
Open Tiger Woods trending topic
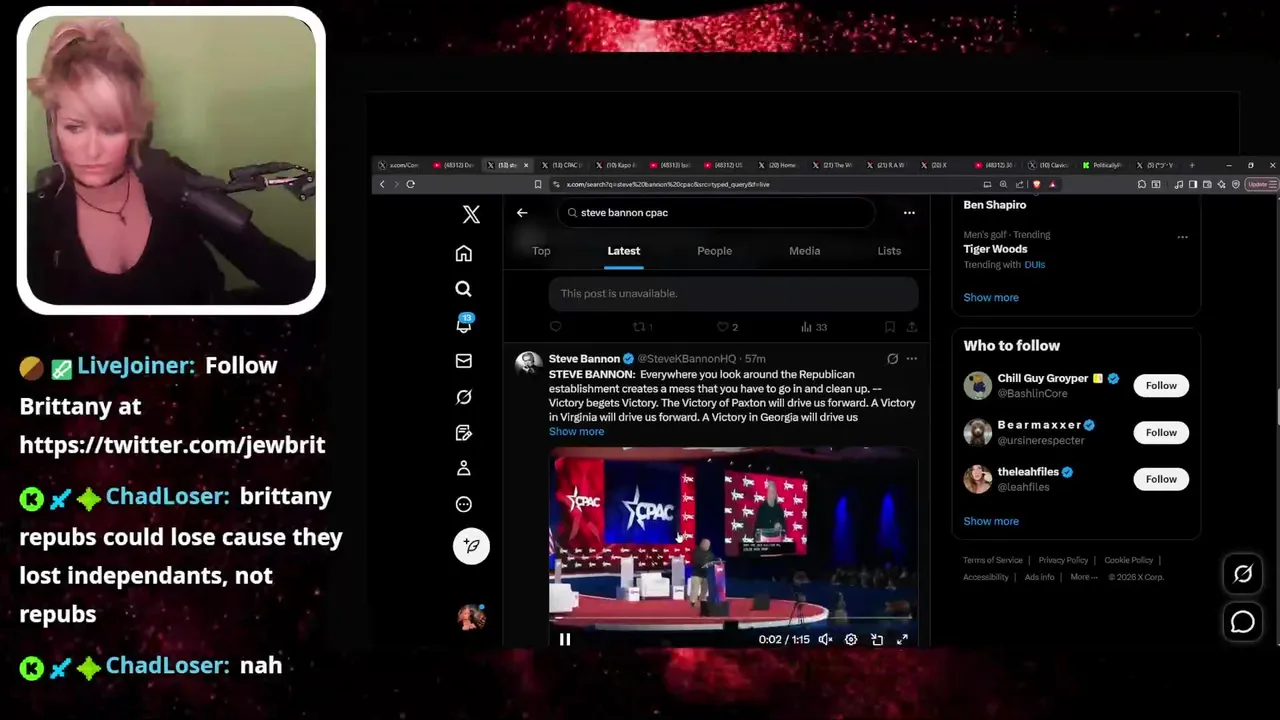coord(995,249)
